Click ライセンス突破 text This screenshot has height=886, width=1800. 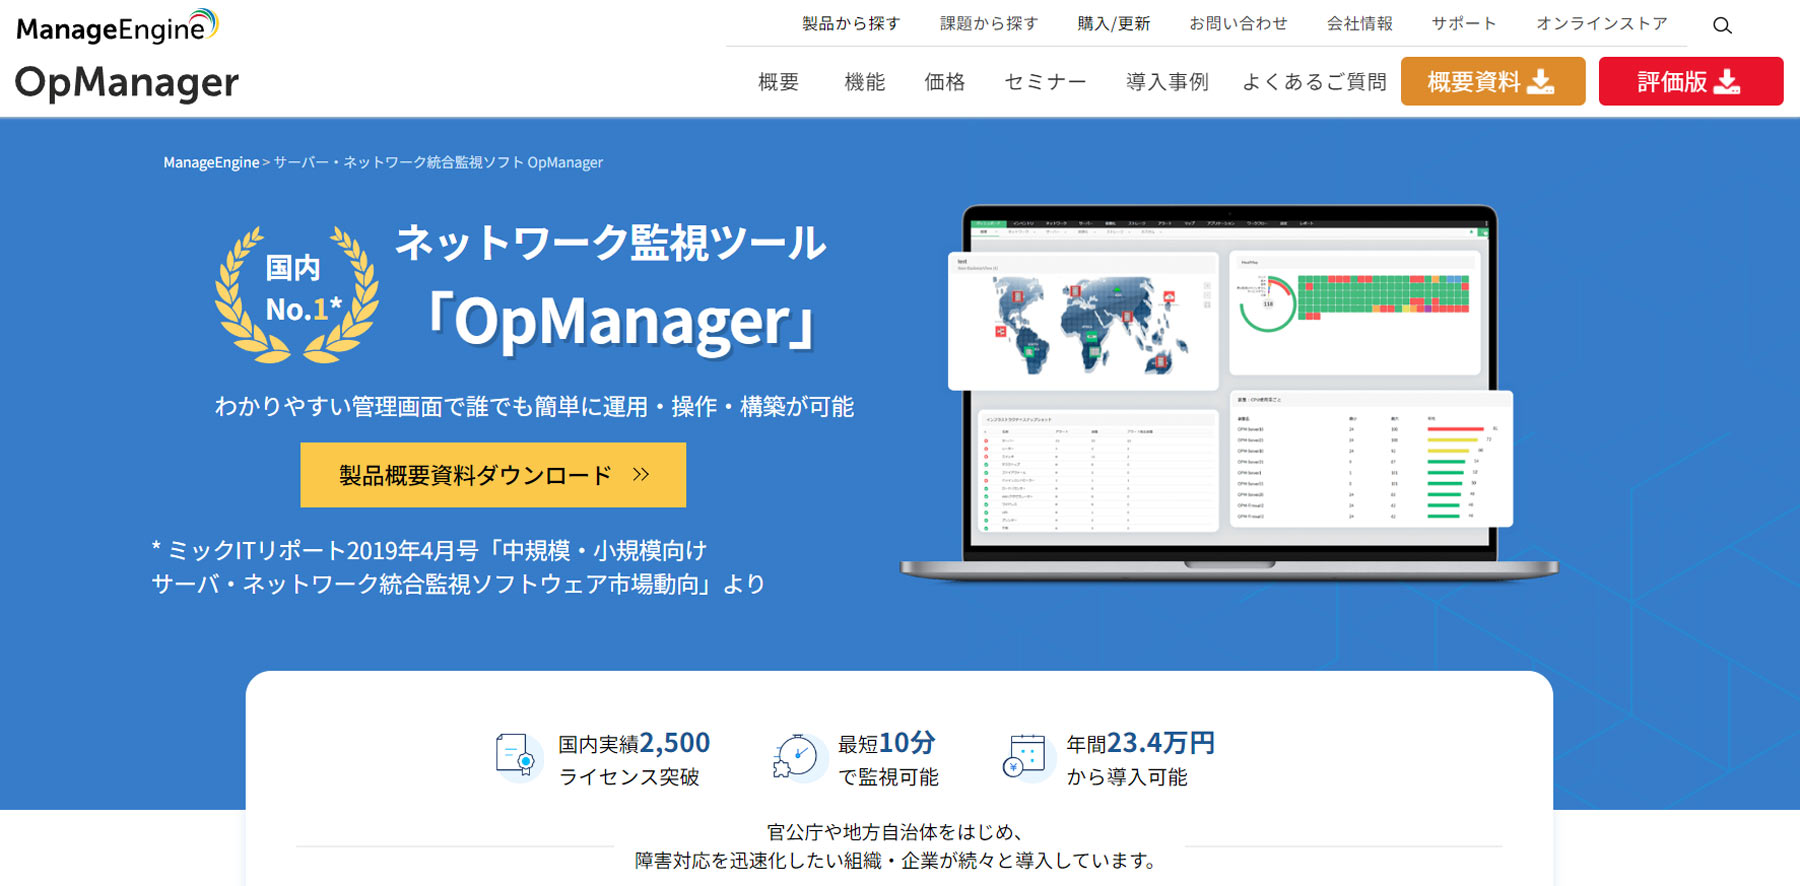coord(629,777)
